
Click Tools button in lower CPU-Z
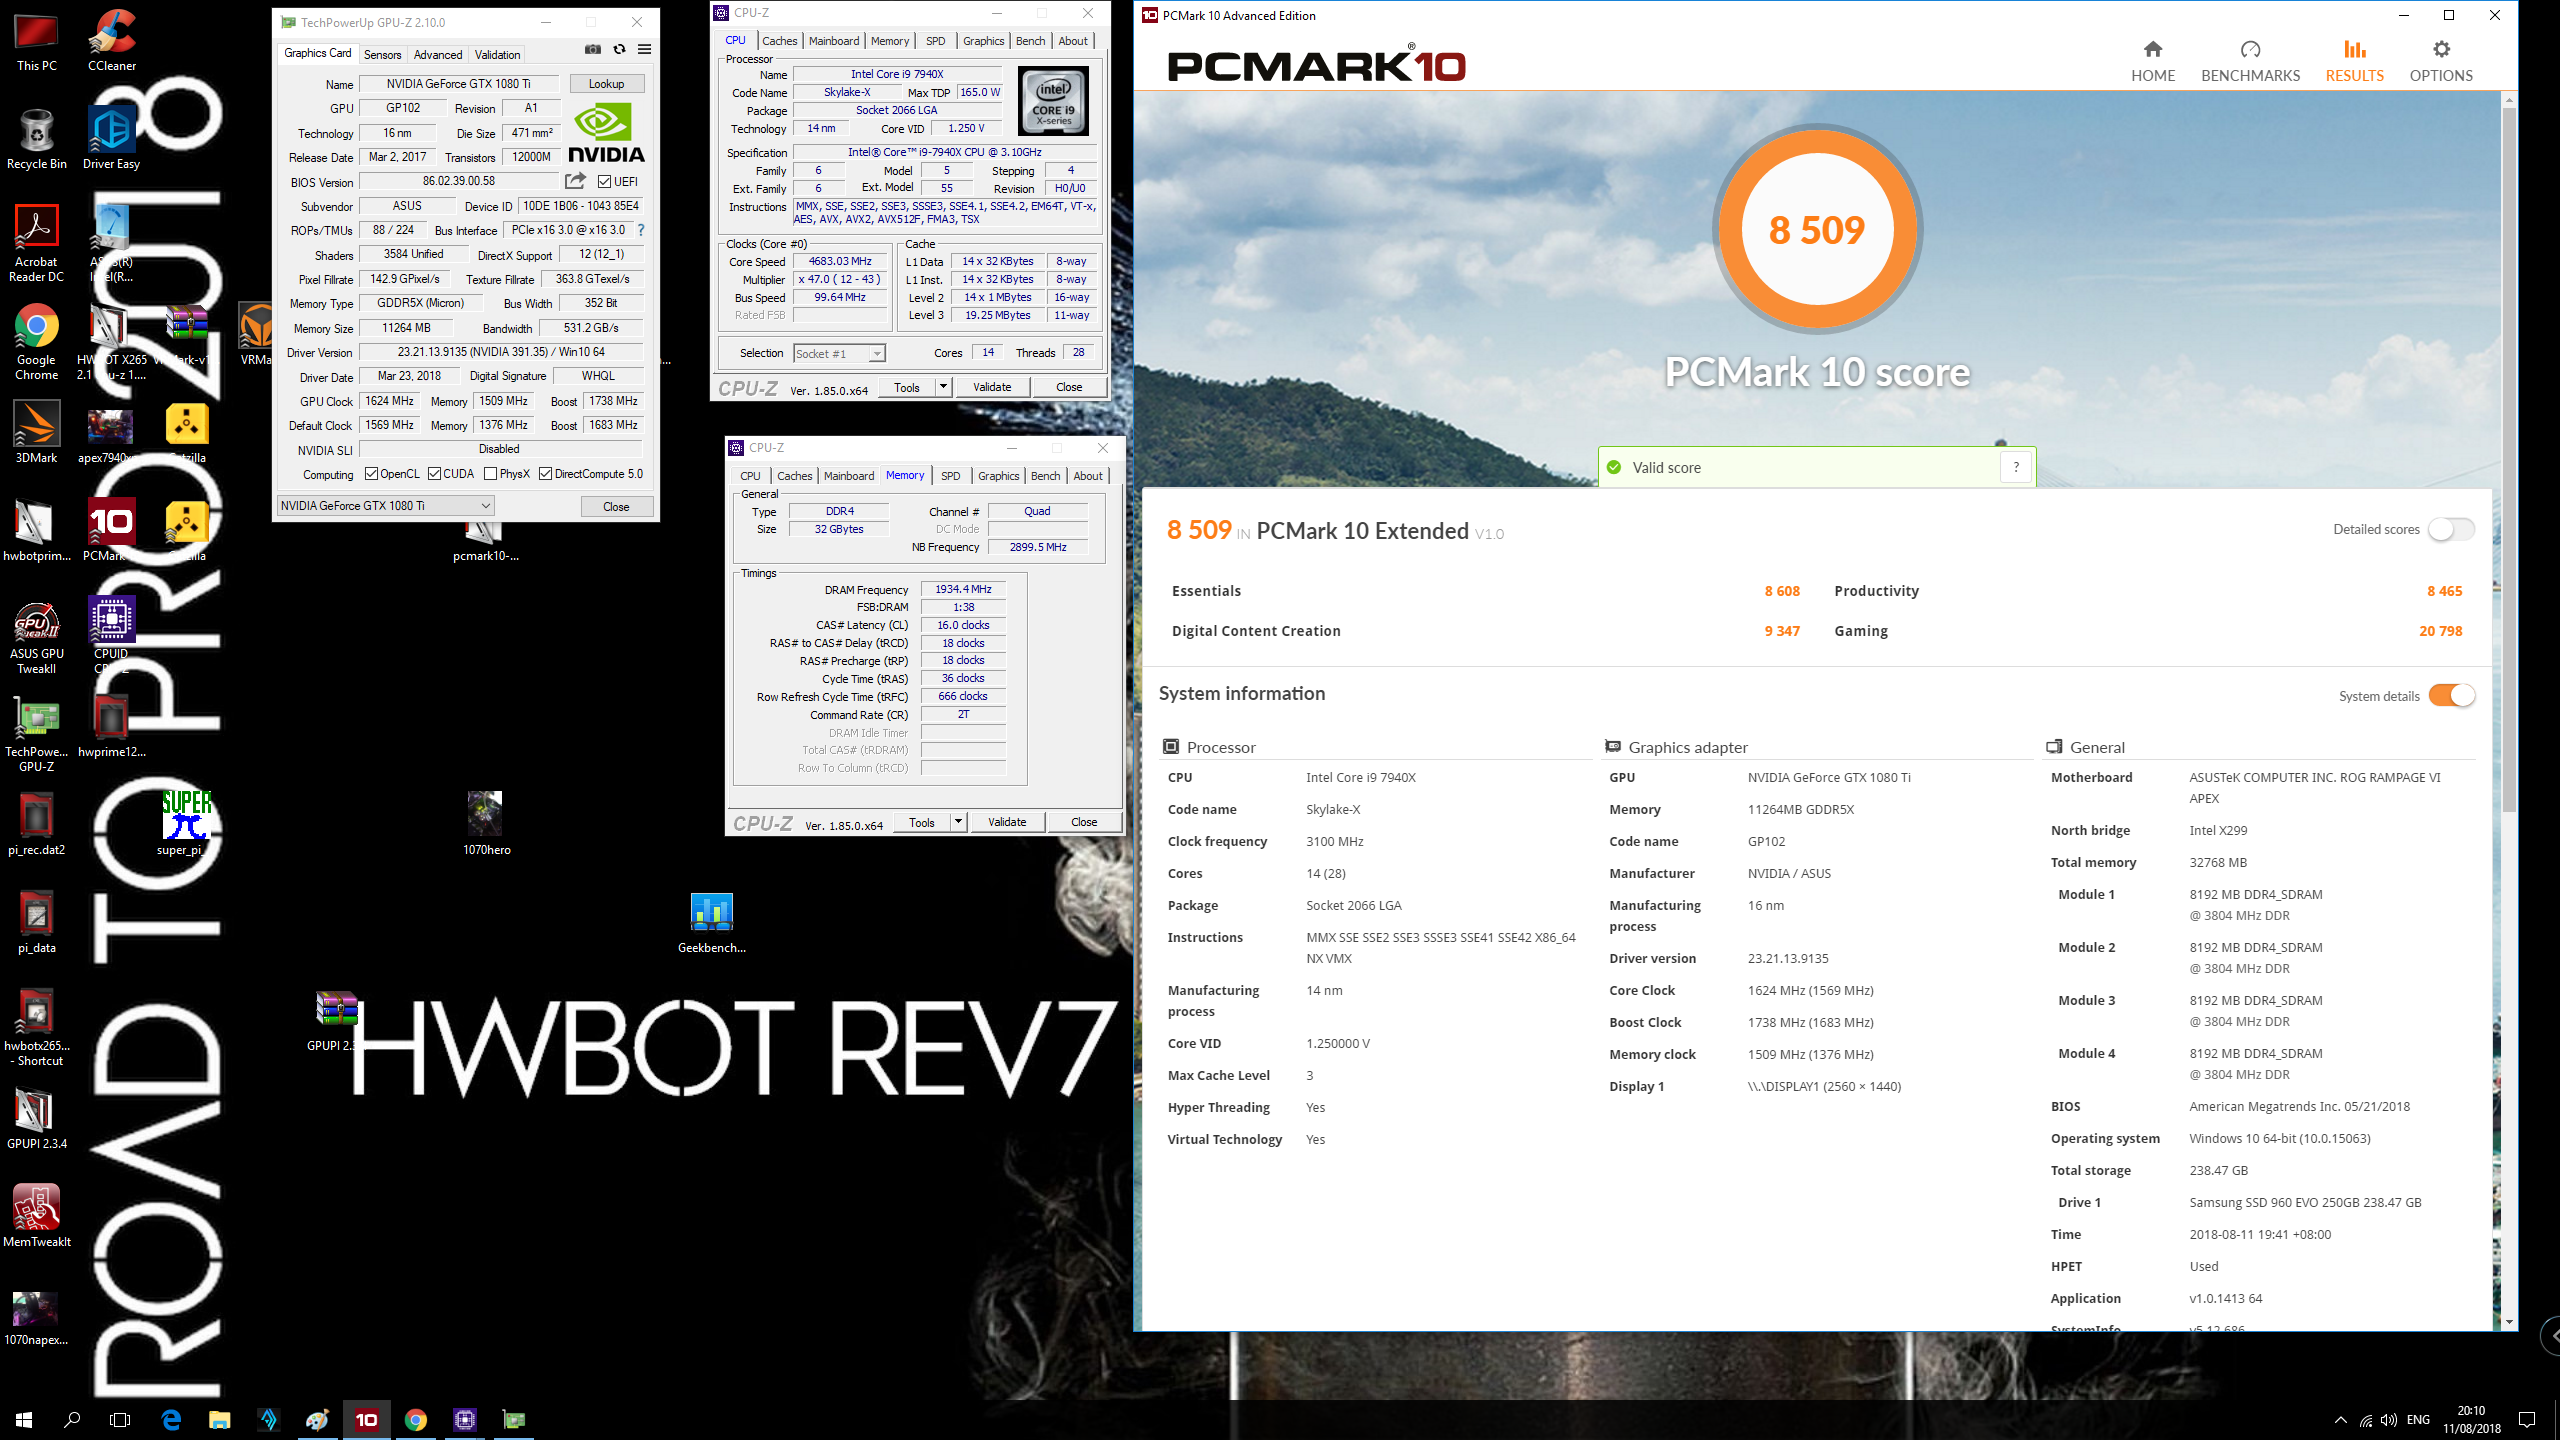coord(922,822)
